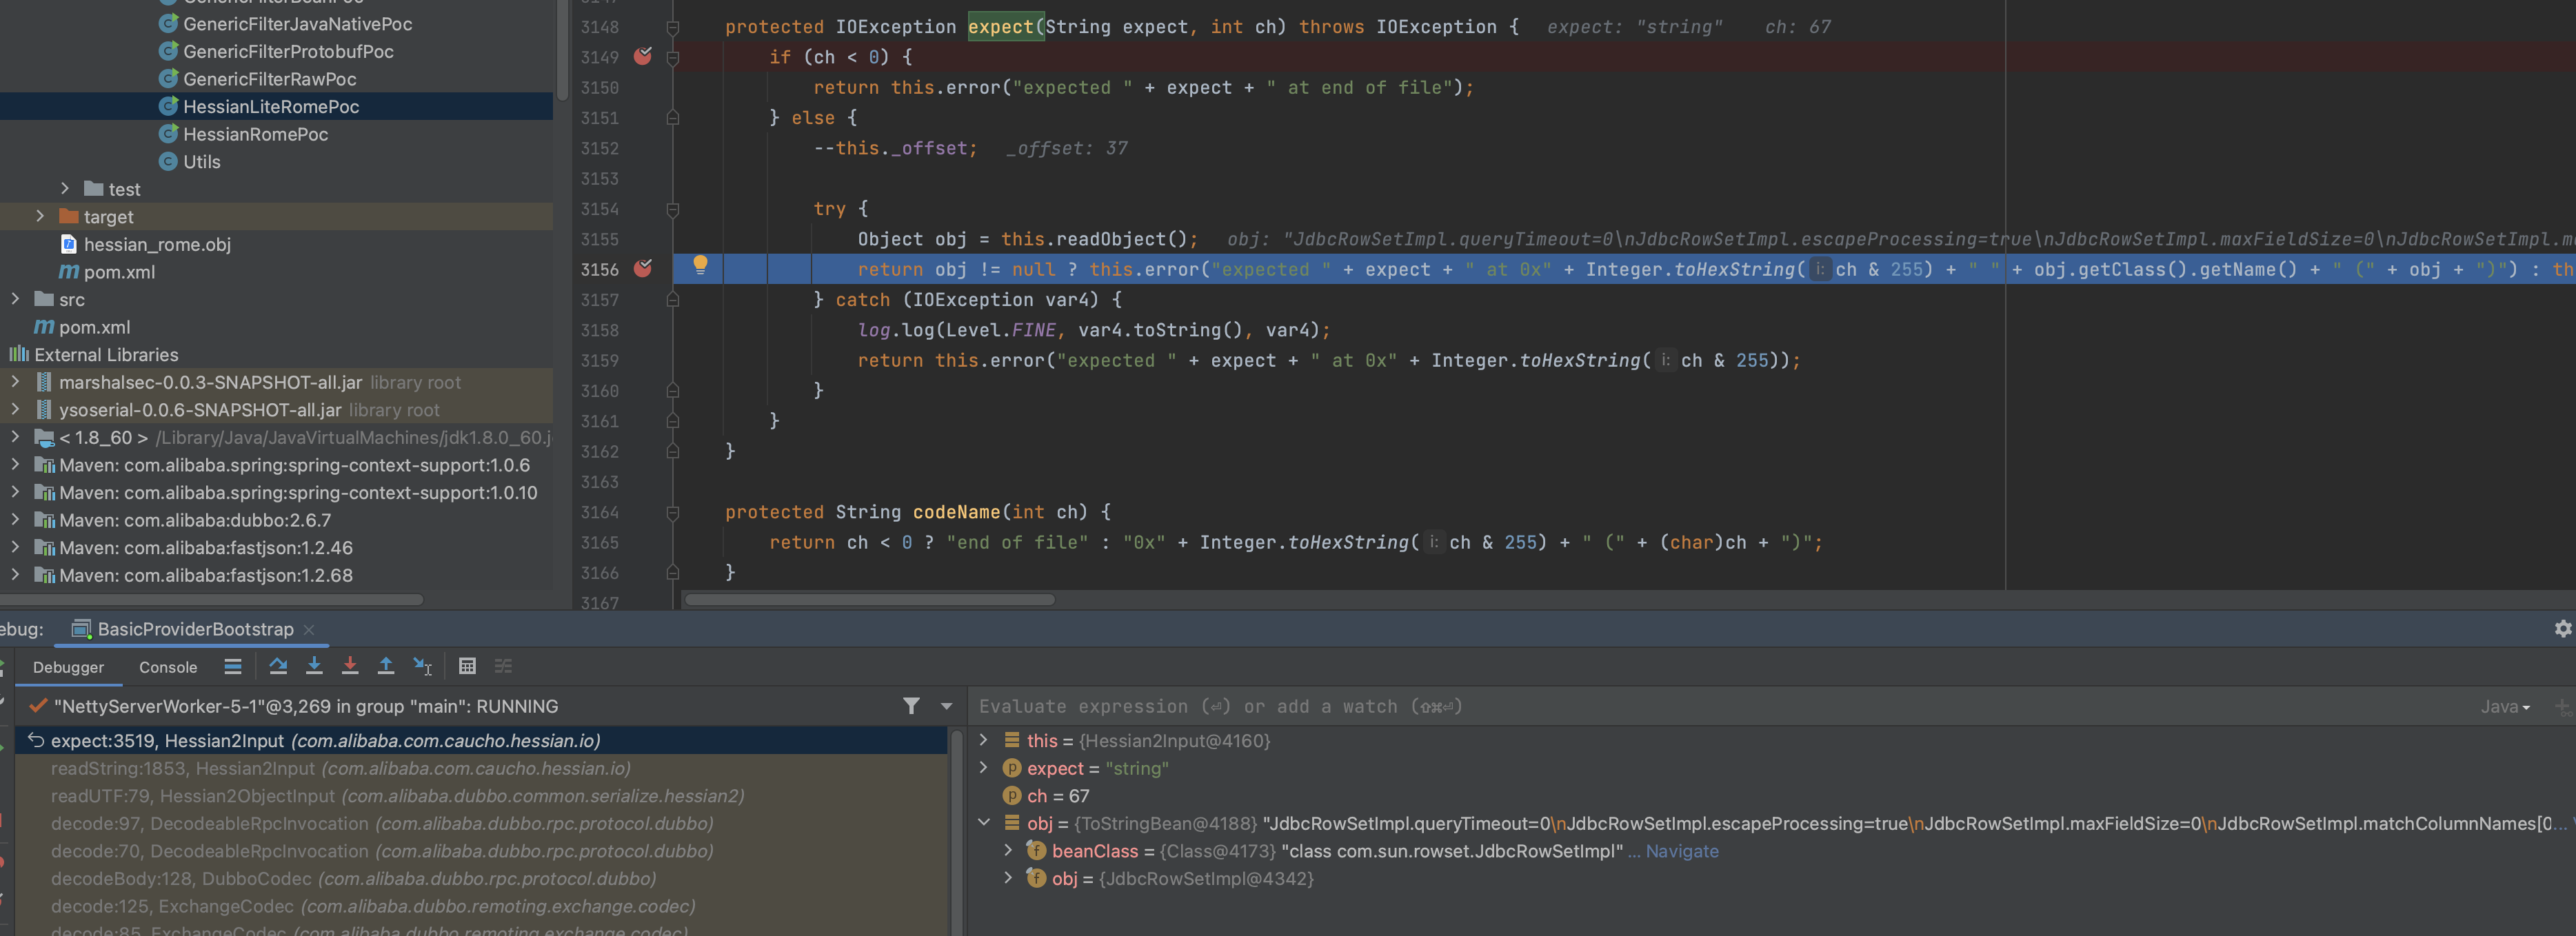This screenshot has width=2576, height=936.
Task: Click the project tree horizontal scrollbar
Action: pyautogui.click(x=211, y=600)
